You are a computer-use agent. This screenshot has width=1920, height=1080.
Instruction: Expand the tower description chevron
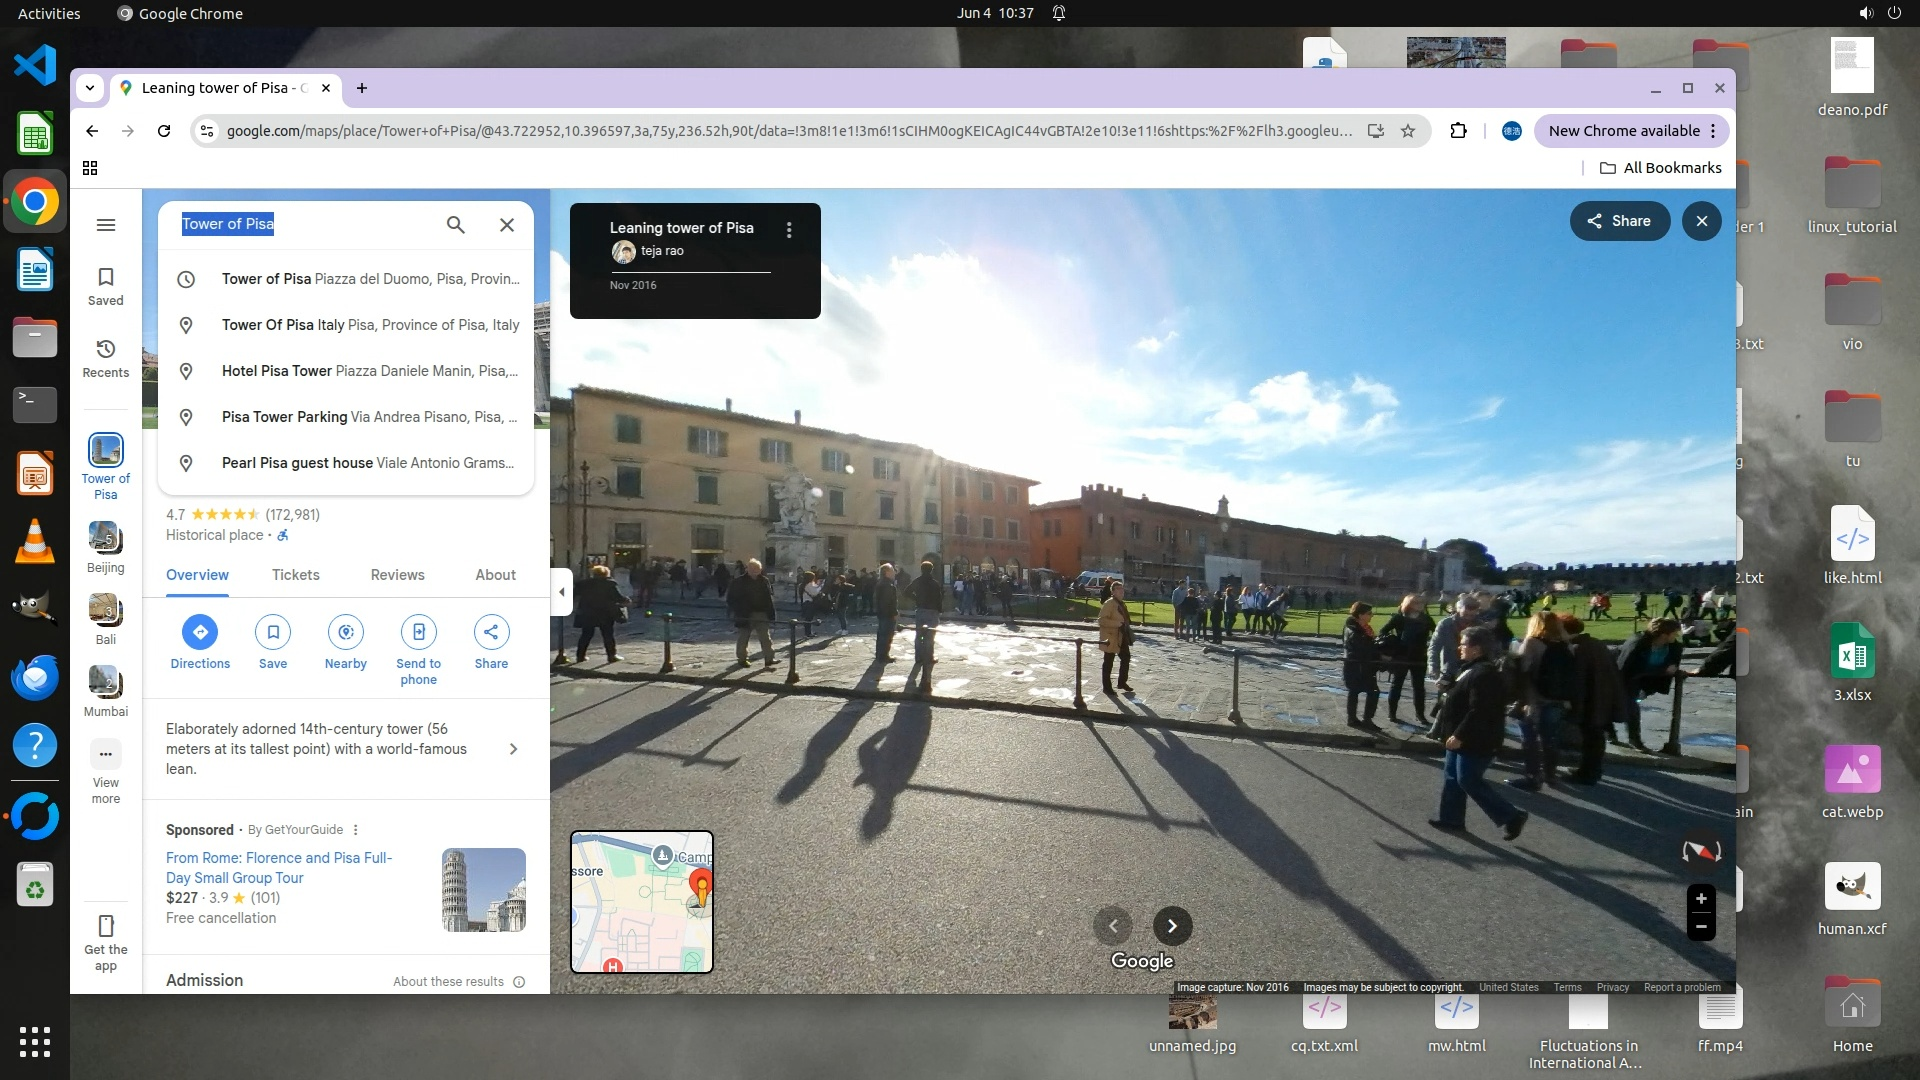[x=513, y=749]
